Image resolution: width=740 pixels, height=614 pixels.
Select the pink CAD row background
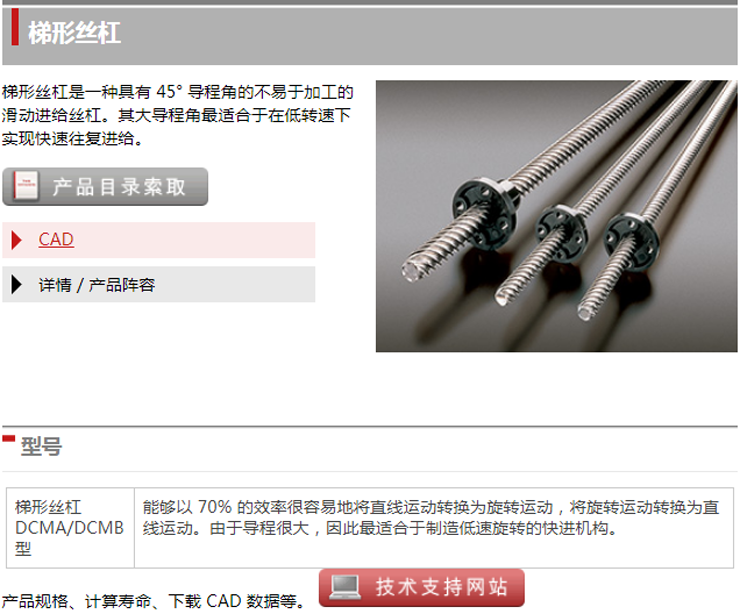tap(159, 240)
